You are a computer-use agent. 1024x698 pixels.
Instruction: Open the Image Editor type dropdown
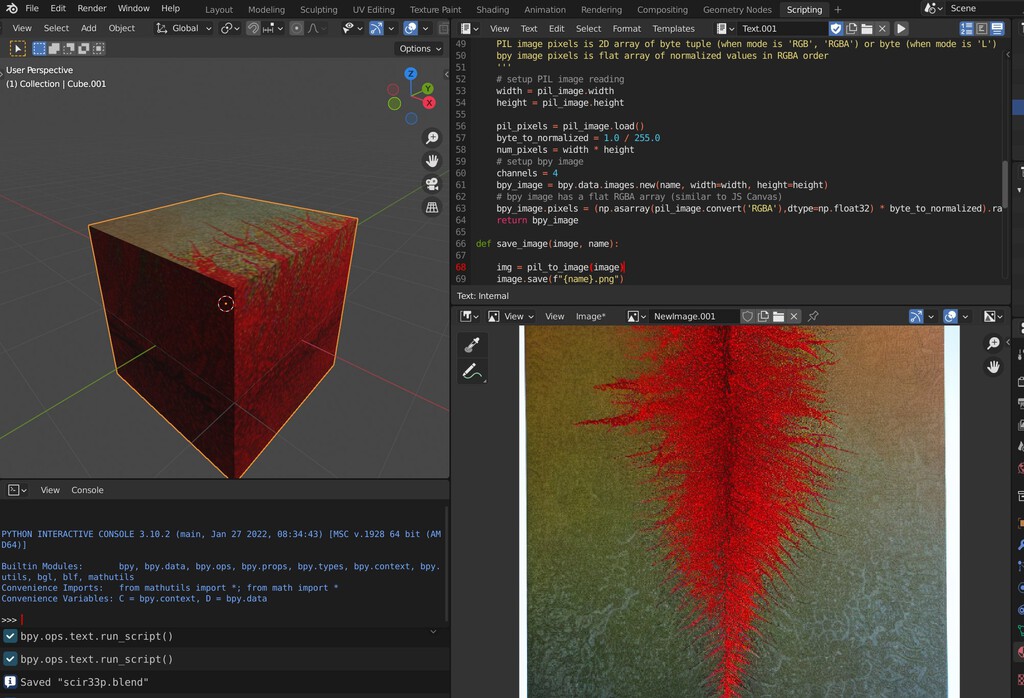[x=470, y=316]
